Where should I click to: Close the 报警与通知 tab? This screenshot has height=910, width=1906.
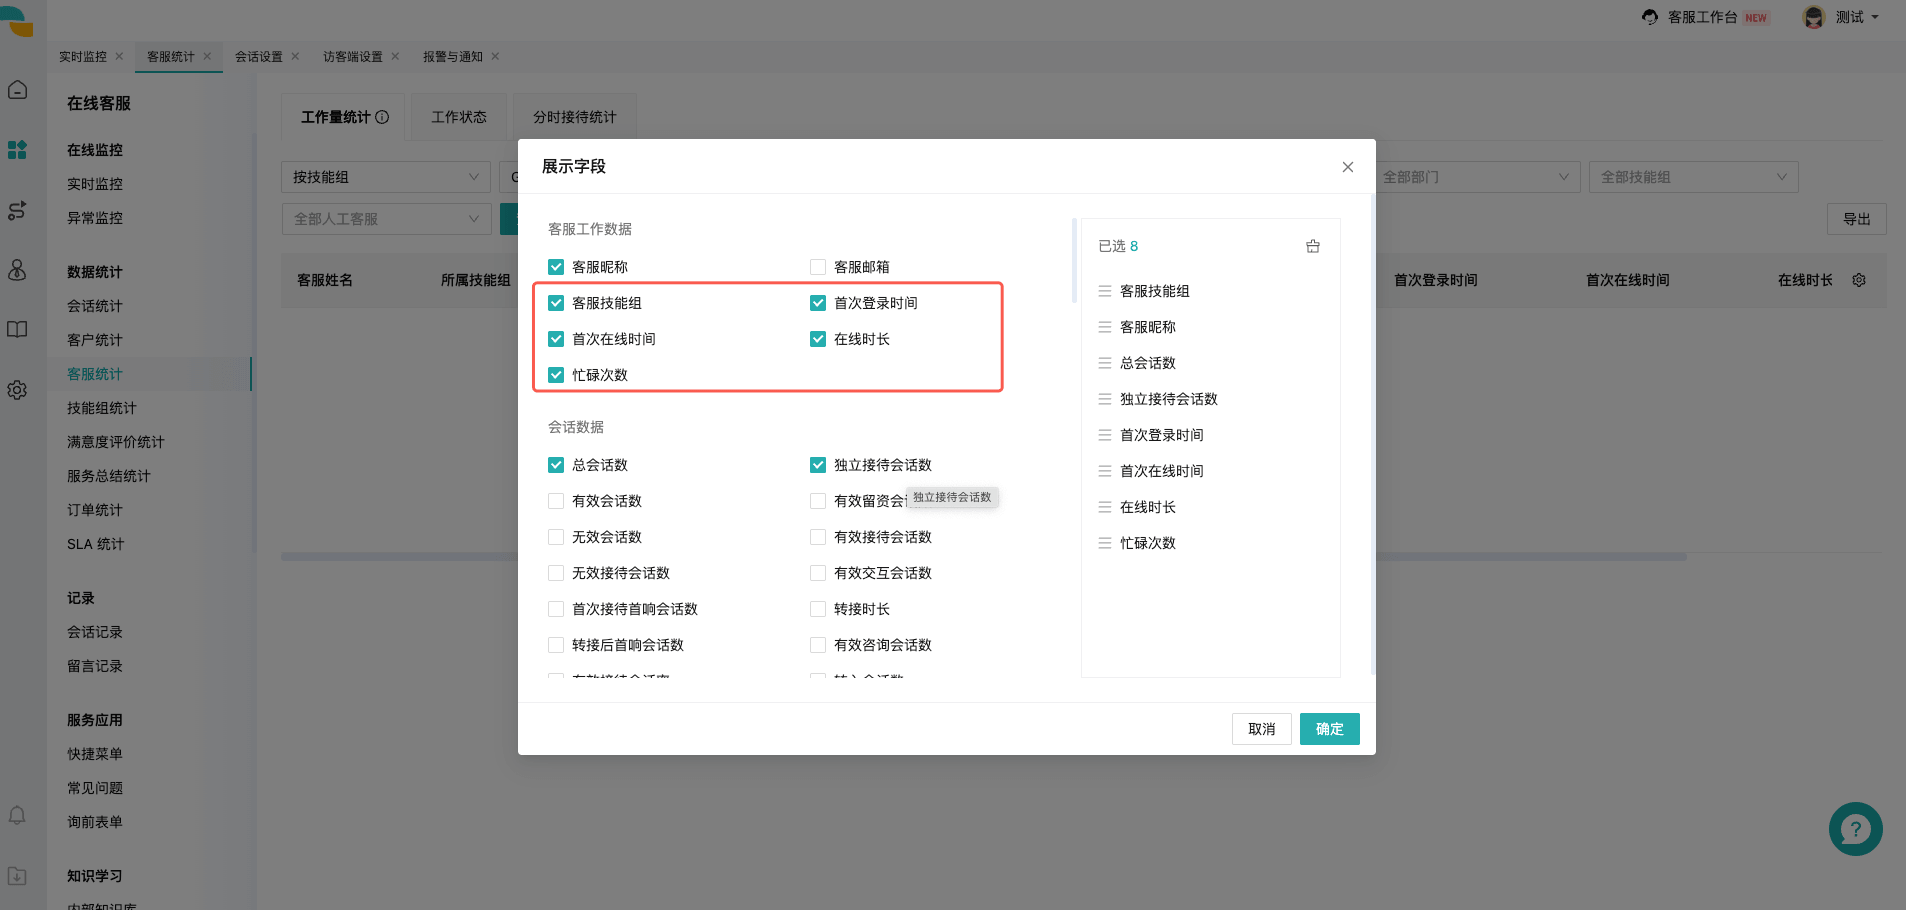pyautogui.click(x=495, y=56)
